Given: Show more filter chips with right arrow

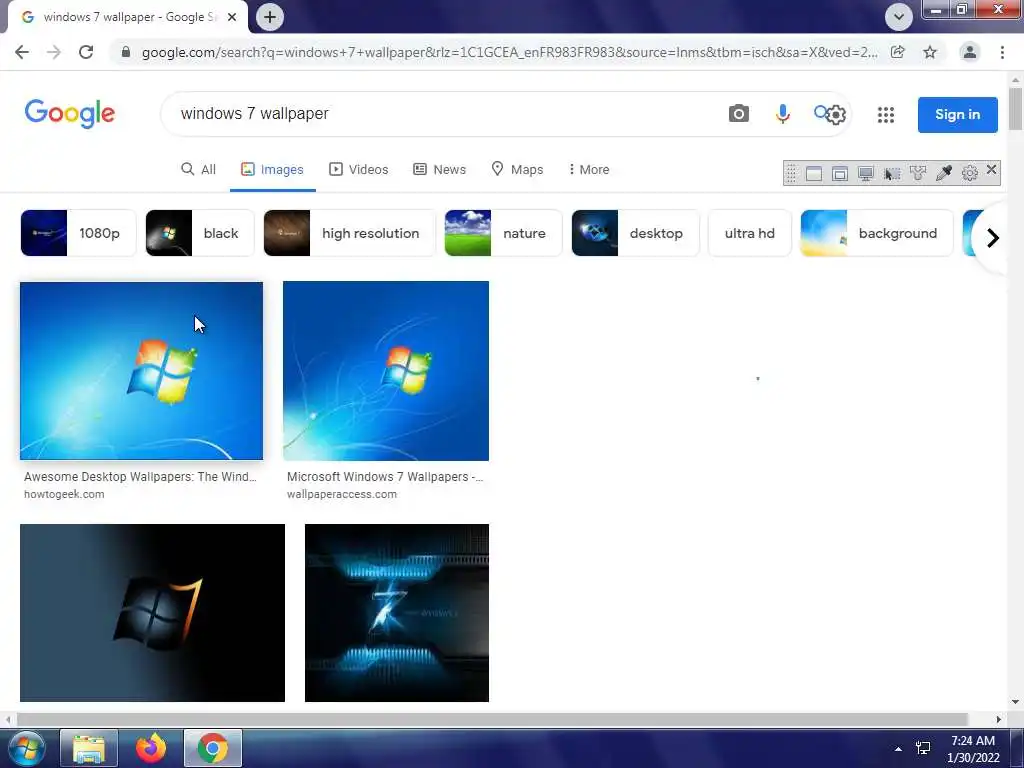Looking at the screenshot, I should tap(993, 238).
